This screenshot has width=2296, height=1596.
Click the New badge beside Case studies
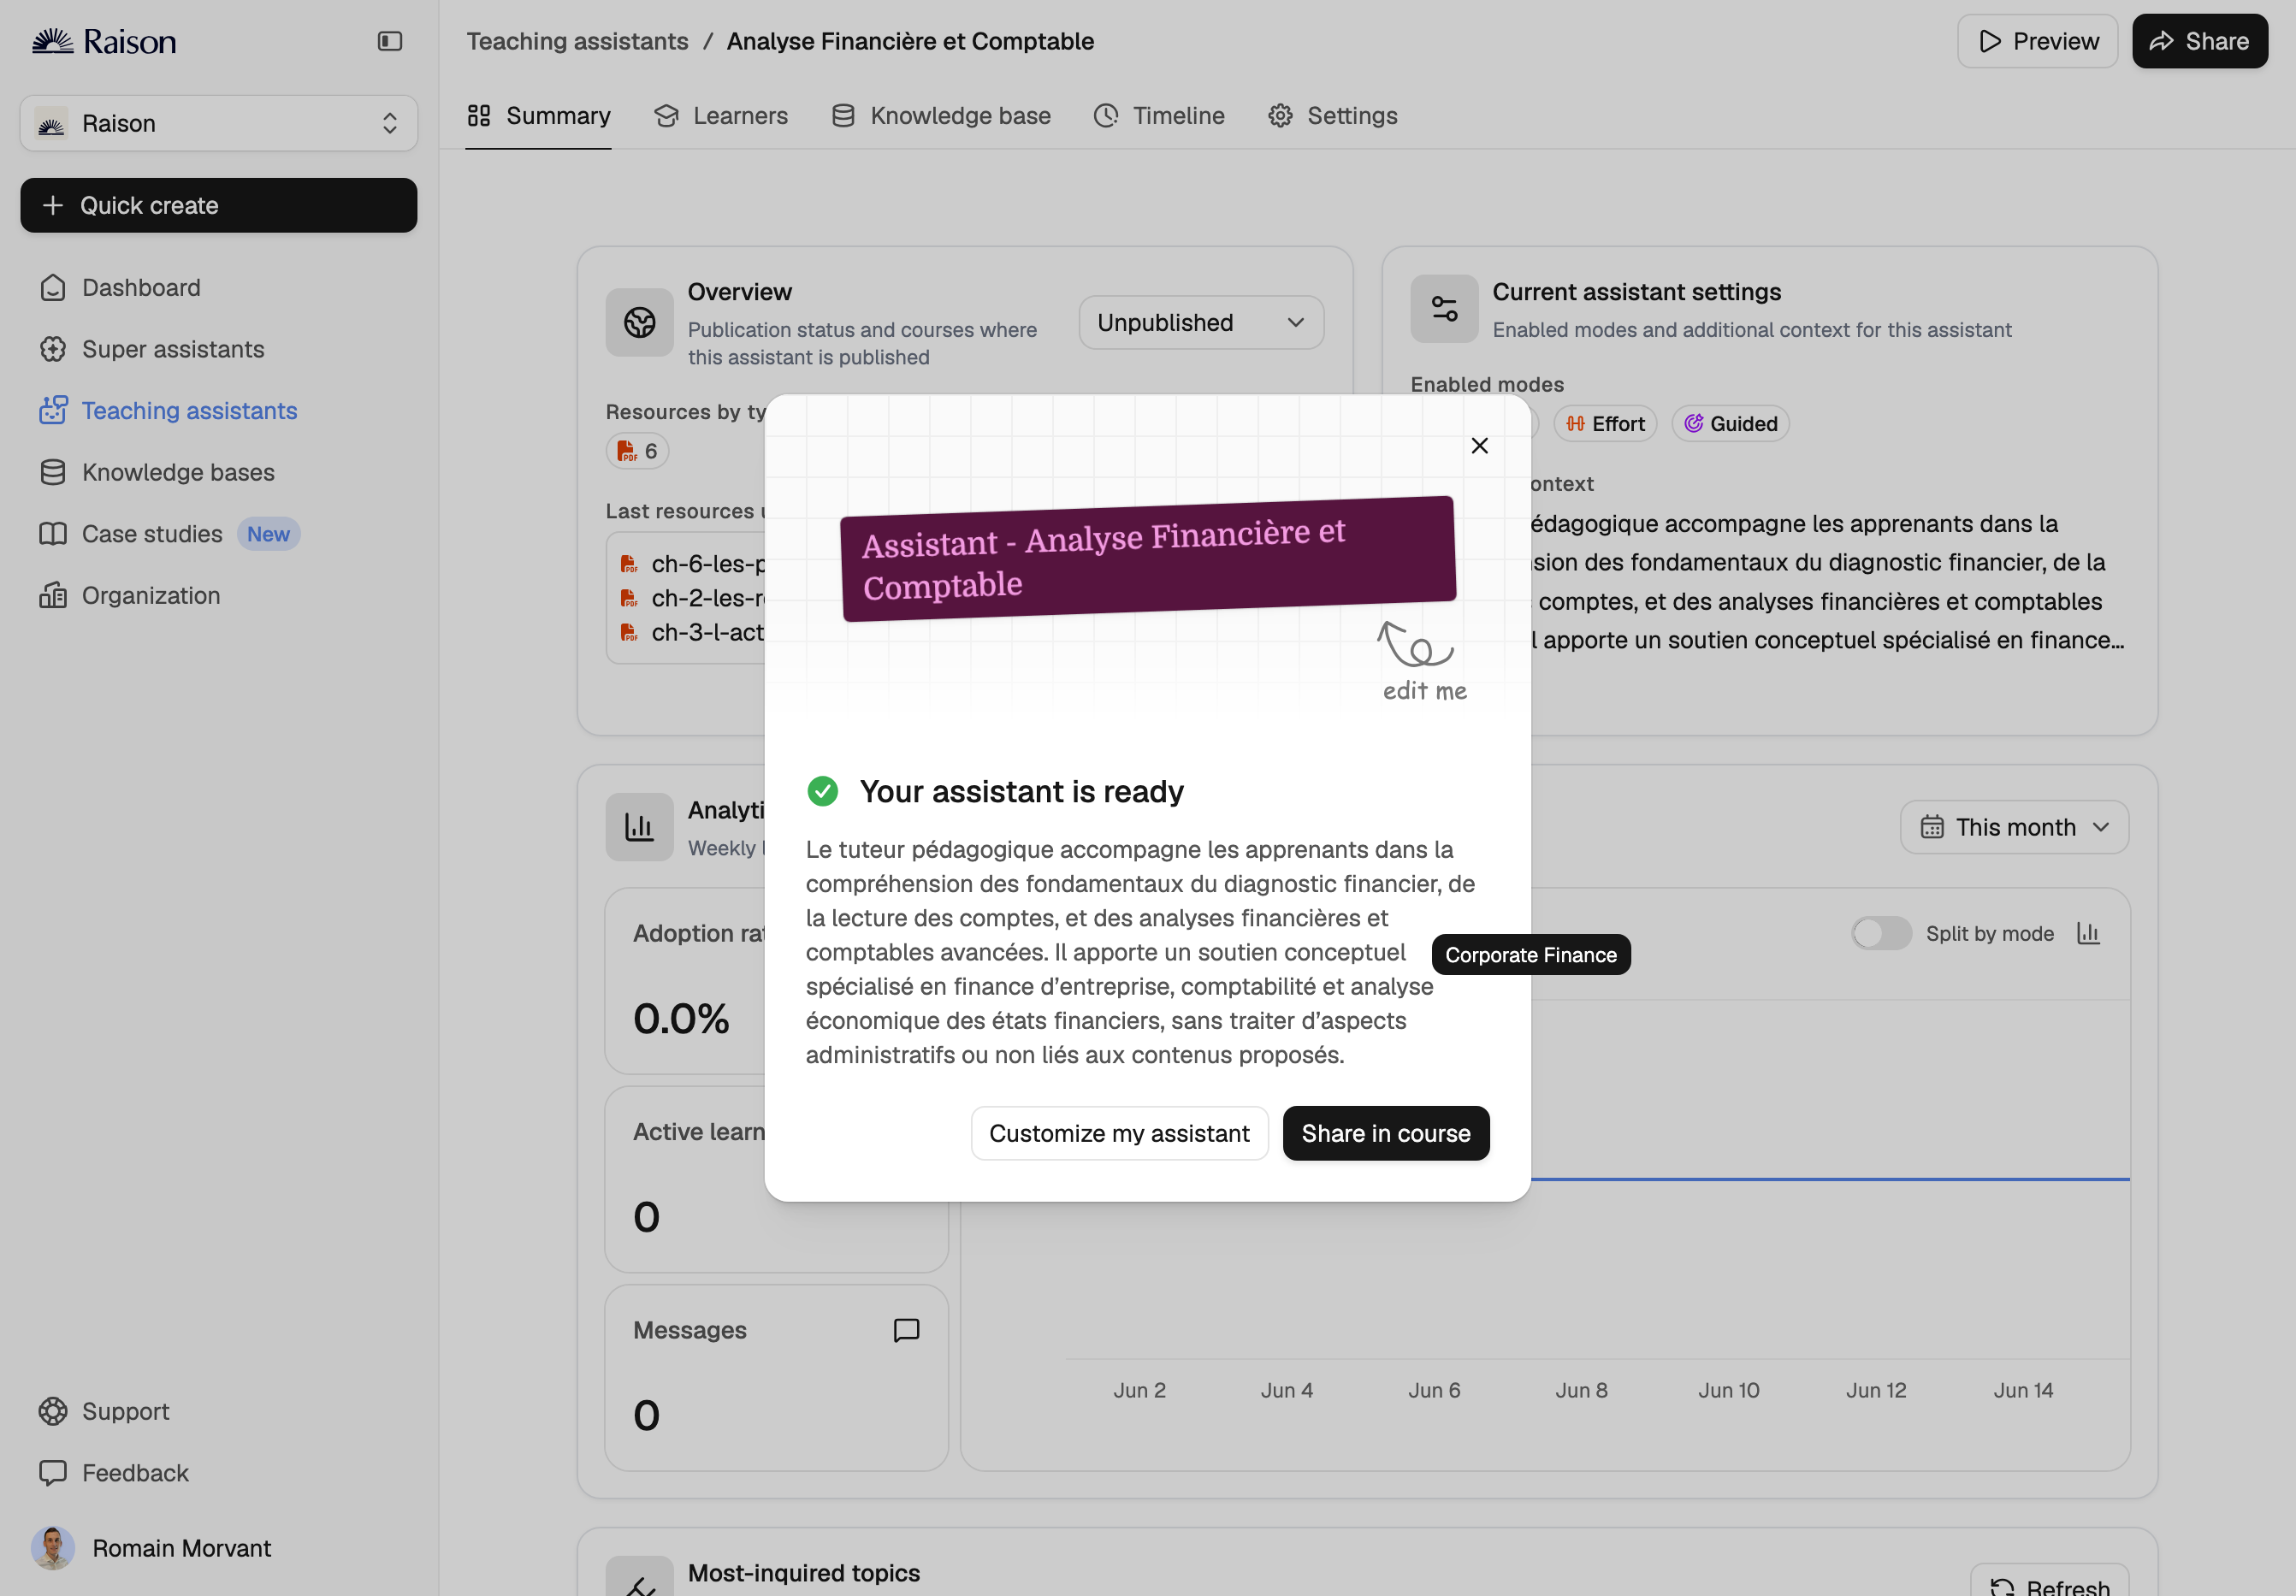pyautogui.click(x=268, y=534)
